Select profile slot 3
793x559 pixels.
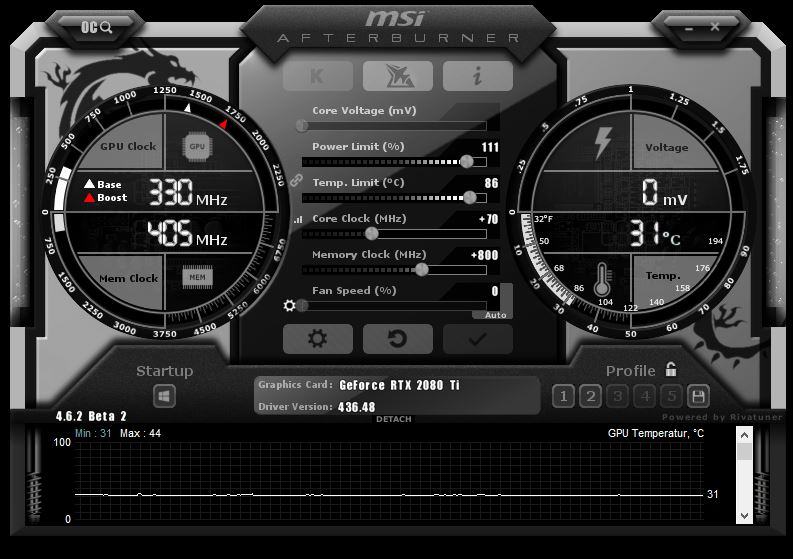(x=618, y=396)
